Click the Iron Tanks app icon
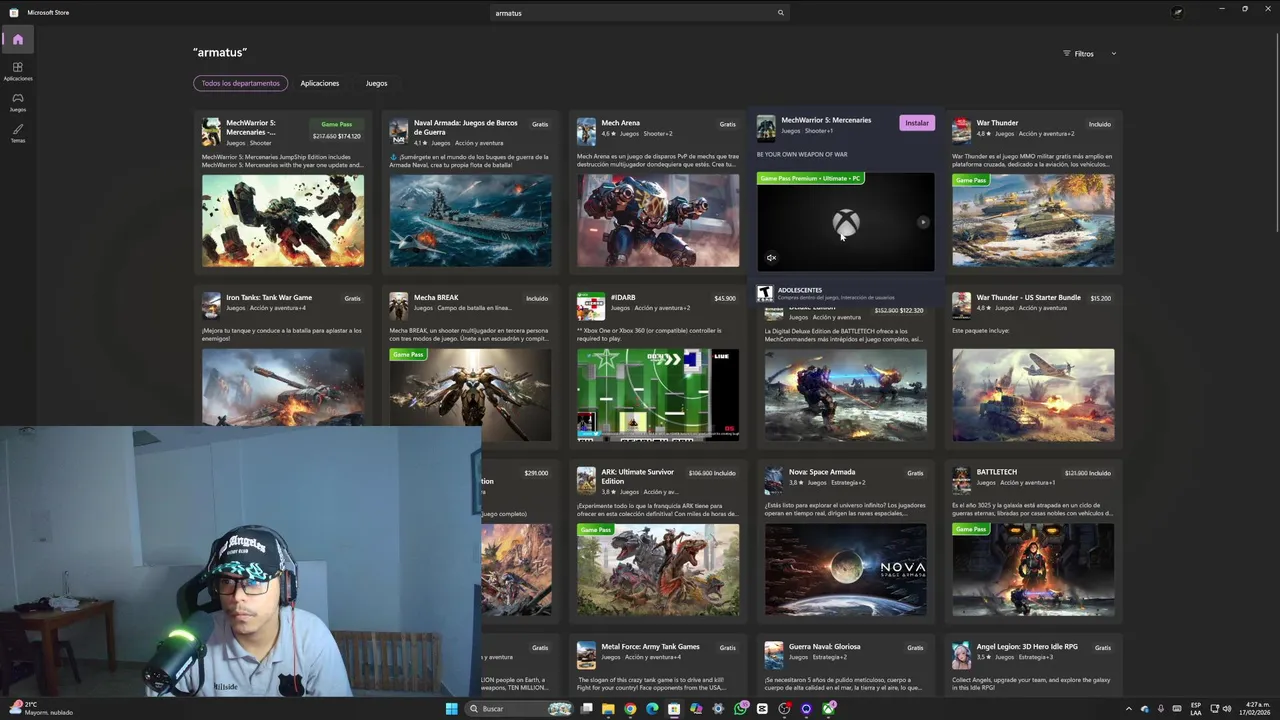 pos(211,306)
